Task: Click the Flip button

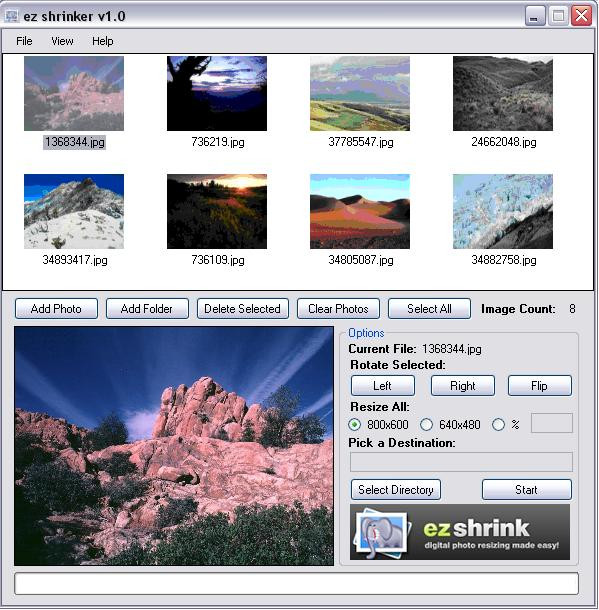Action: [540, 386]
